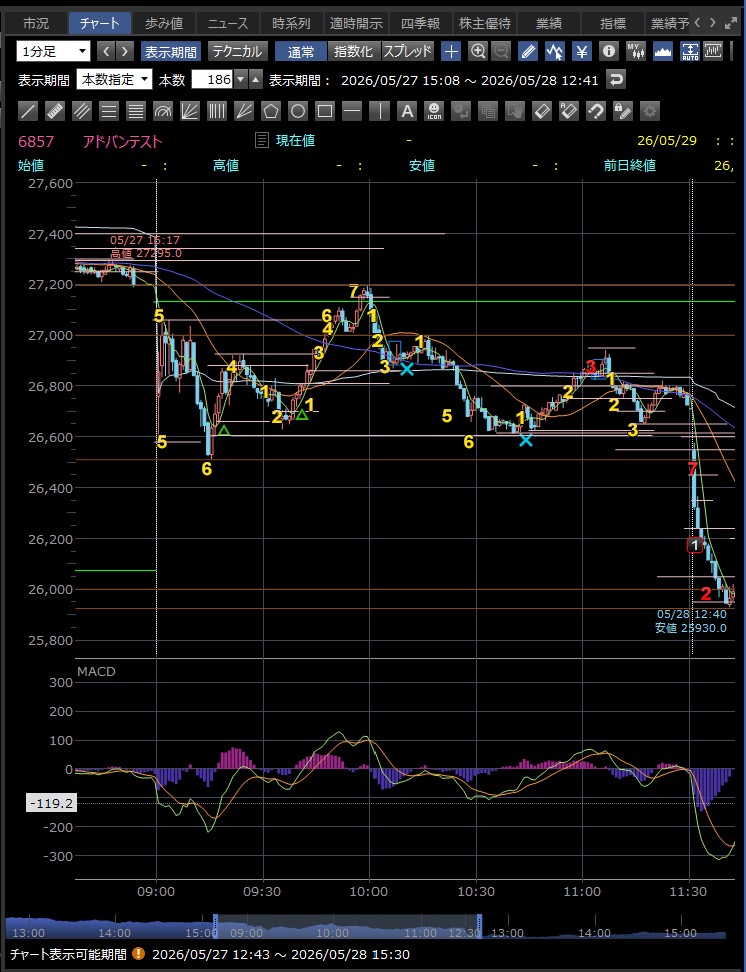Toggle the 通常 normal display mode
The height and width of the screenshot is (972, 746).
(x=301, y=51)
